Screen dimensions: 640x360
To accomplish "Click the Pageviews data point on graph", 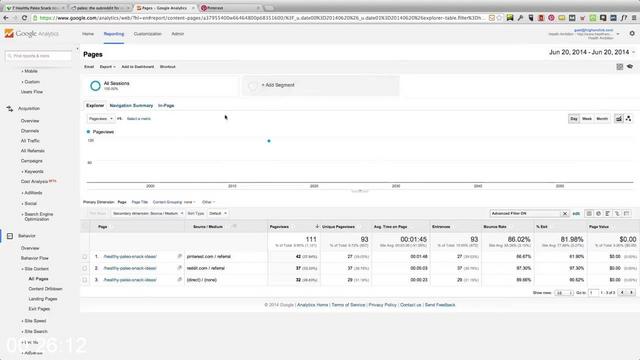I will [x=269, y=141].
